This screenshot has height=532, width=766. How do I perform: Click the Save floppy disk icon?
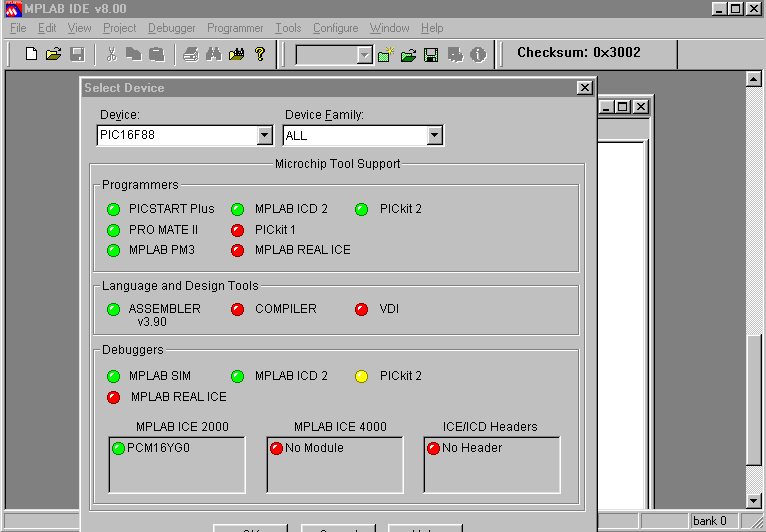pos(77,54)
